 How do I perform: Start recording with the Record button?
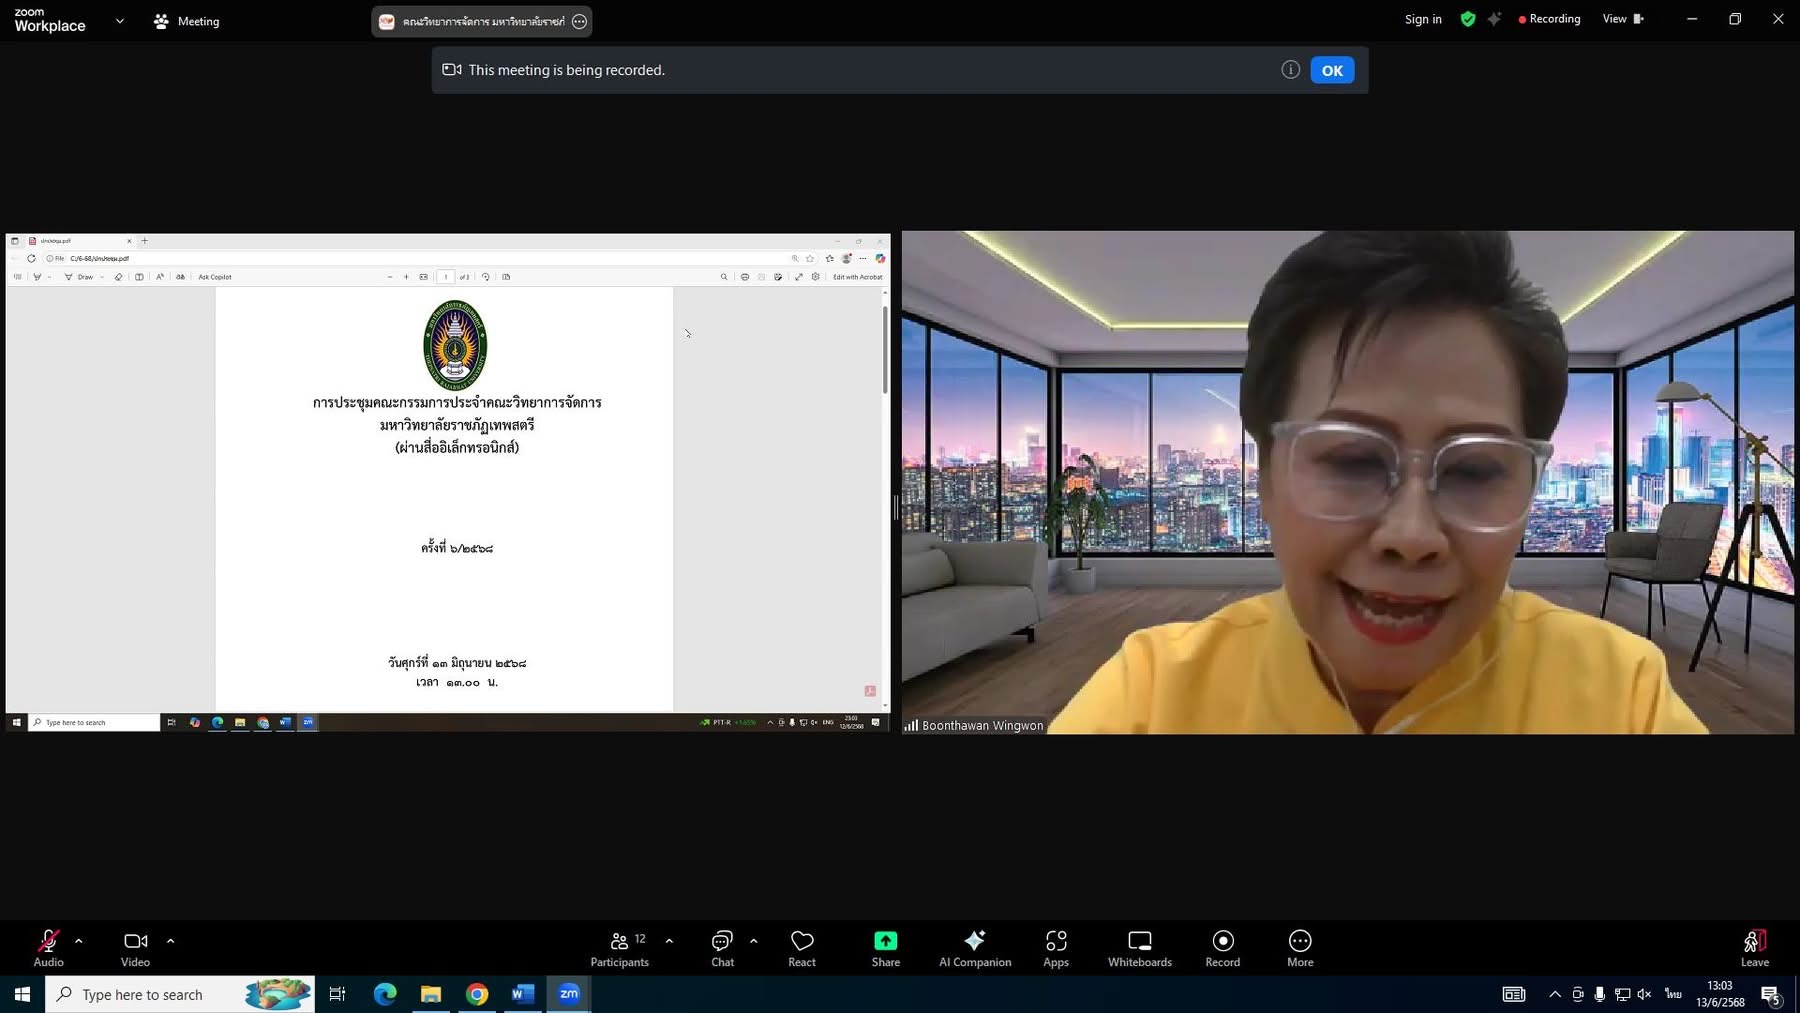pos(1222,947)
